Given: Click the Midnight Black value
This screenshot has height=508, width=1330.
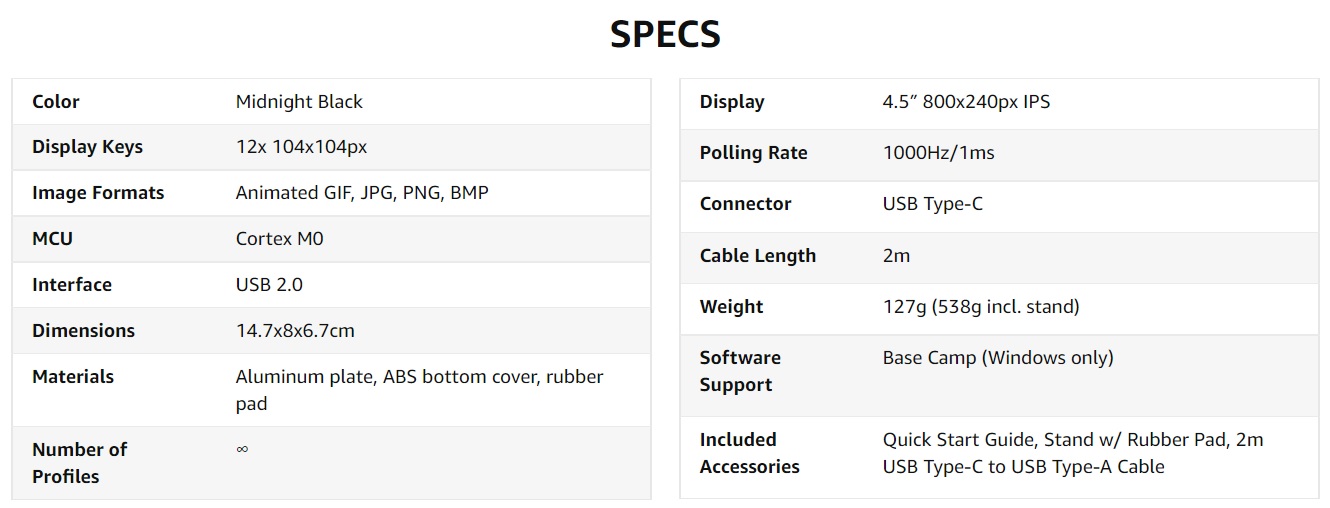Looking at the screenshot, I should coord(299,102).
